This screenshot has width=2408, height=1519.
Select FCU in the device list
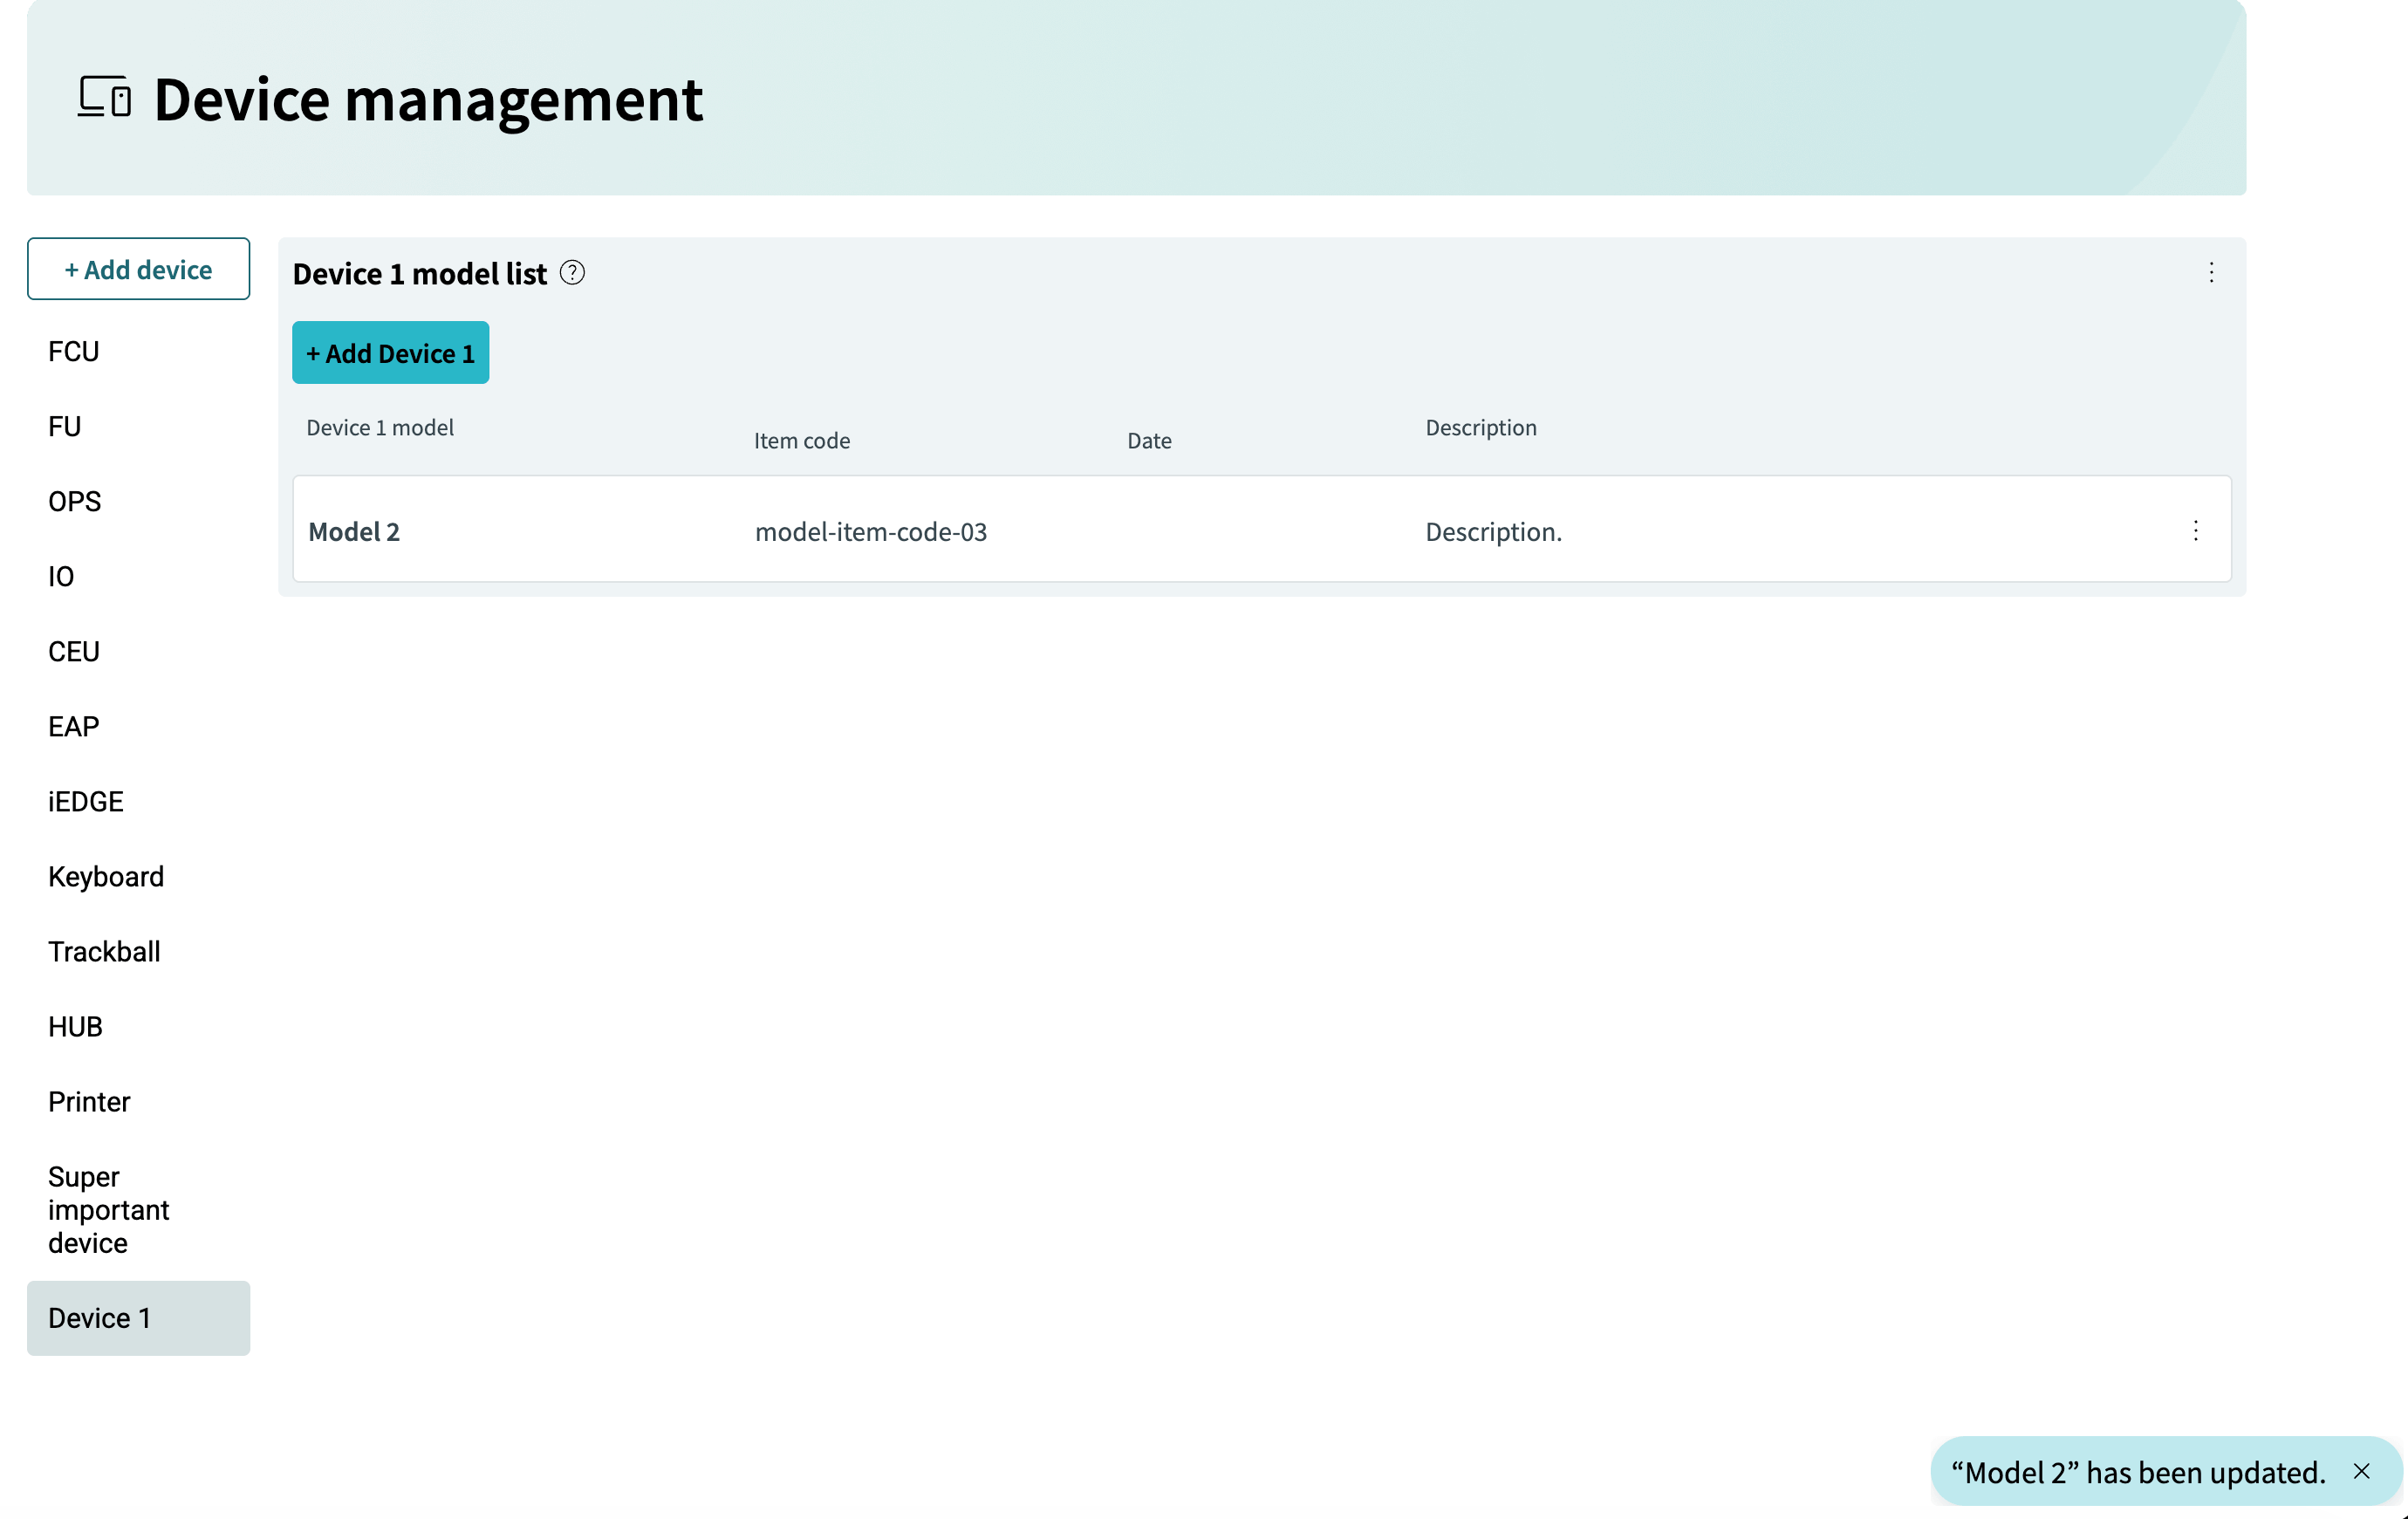pos(138,351)
